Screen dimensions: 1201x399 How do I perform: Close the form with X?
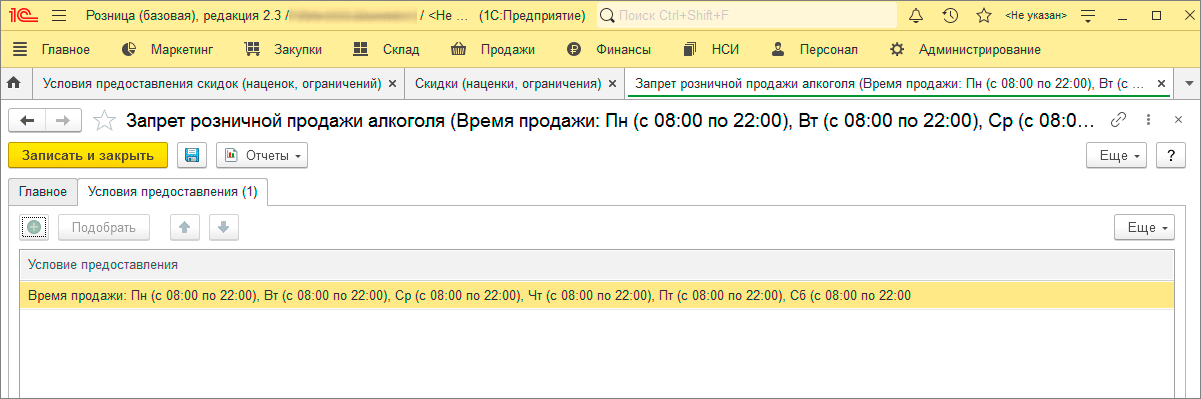click(1177, 120)
